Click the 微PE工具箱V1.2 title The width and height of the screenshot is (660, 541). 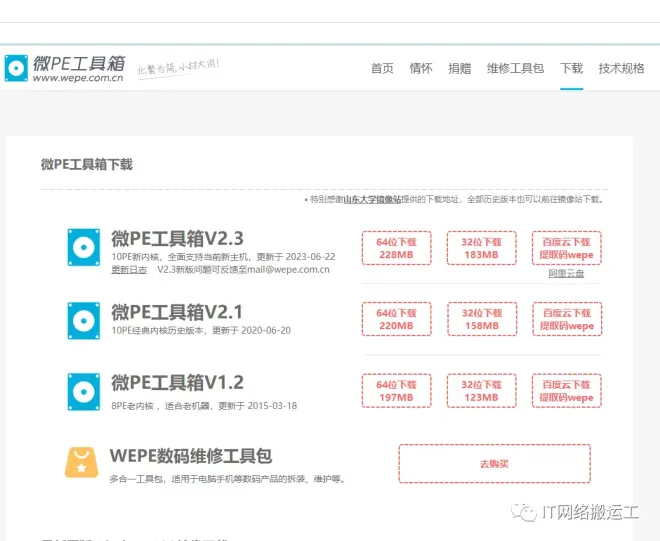click(177, 383)
